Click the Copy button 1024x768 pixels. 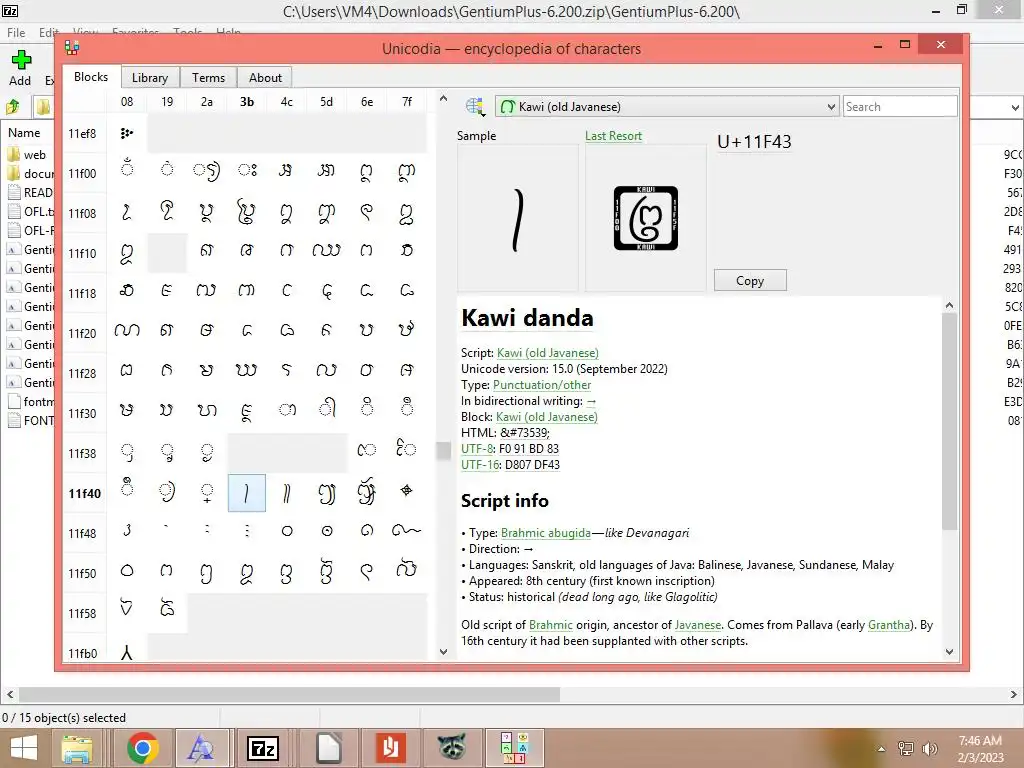tap(750, 280)
